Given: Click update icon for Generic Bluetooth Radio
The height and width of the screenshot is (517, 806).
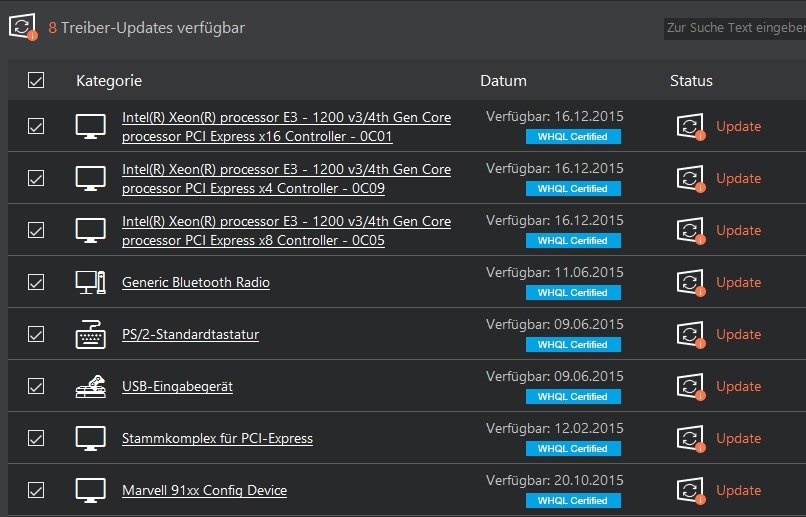Looking at the screenshot, I should pyautogui.click(x=690, y=282).
